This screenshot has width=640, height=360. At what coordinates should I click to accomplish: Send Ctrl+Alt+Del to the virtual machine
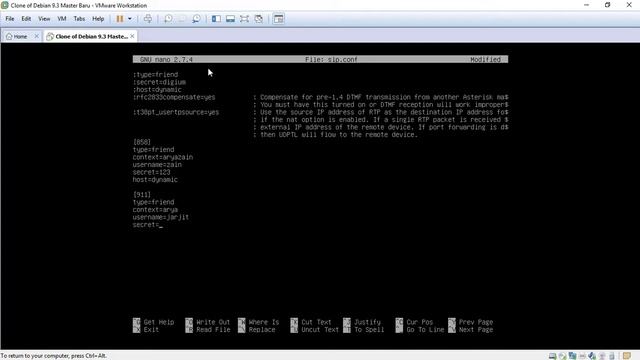coord(148,19)
